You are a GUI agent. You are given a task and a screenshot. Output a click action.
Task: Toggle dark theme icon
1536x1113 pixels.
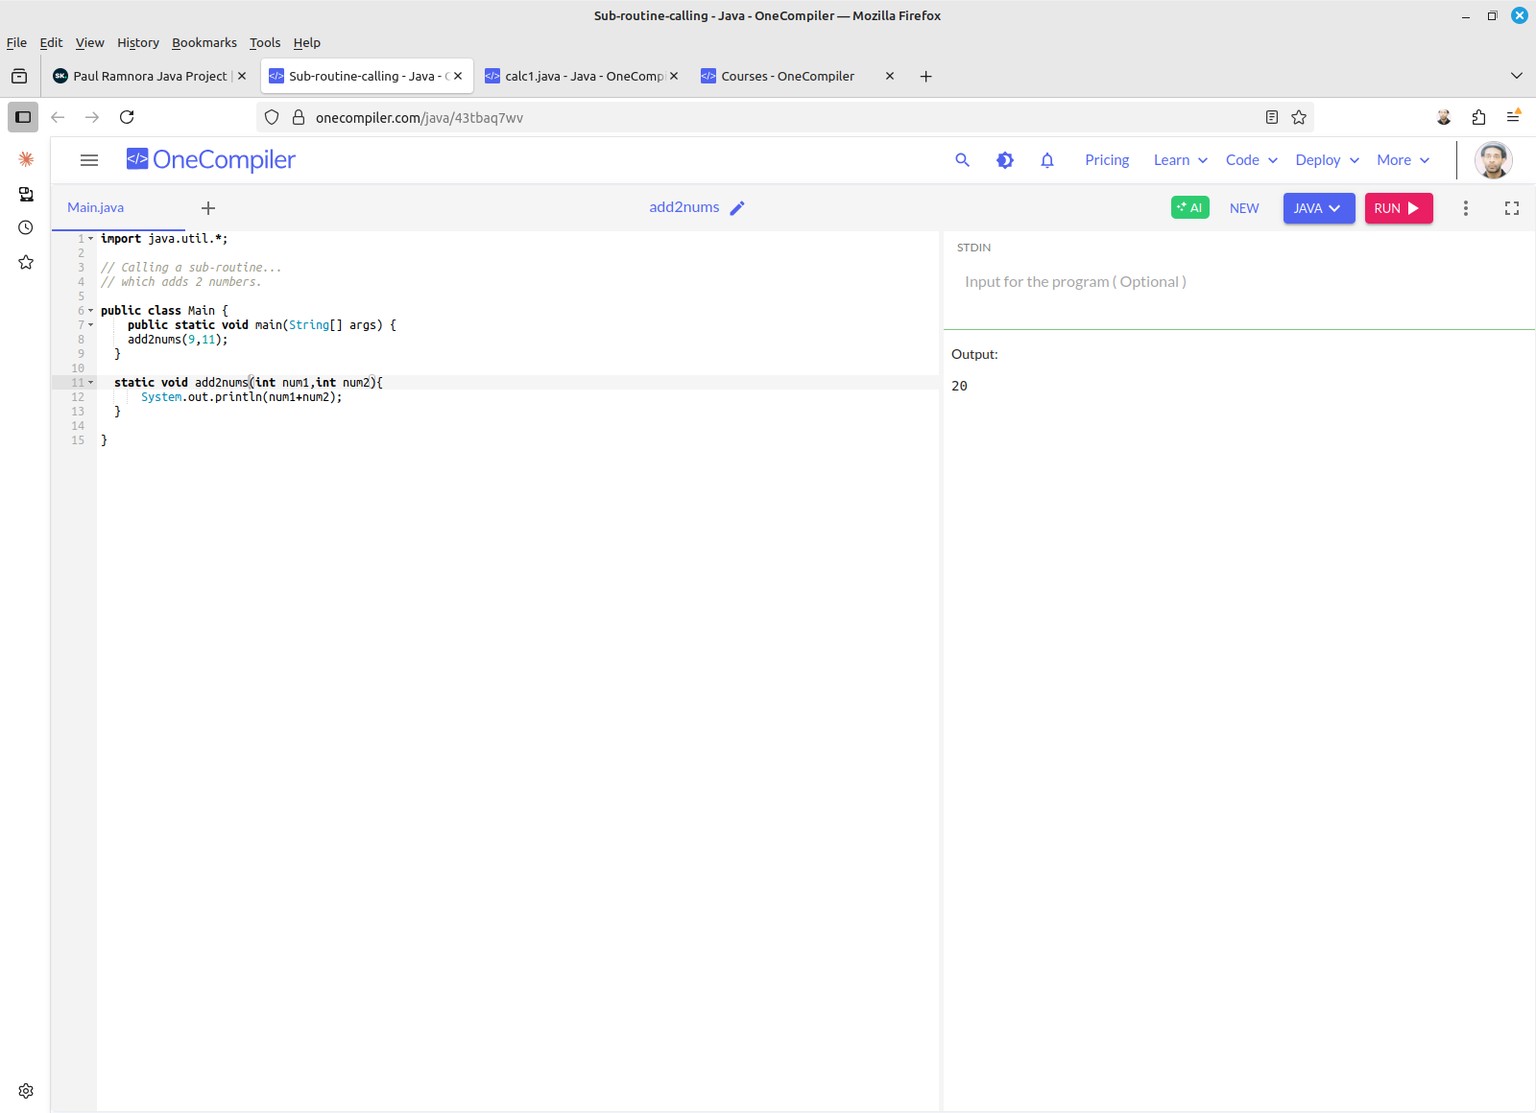[x=1005, y=160]
